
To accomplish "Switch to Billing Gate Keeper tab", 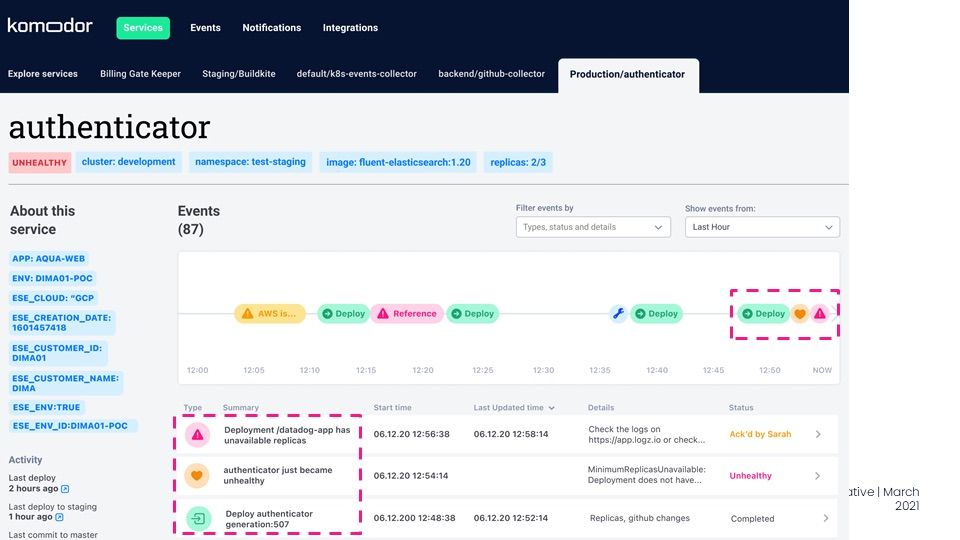I will pos(140,73).
